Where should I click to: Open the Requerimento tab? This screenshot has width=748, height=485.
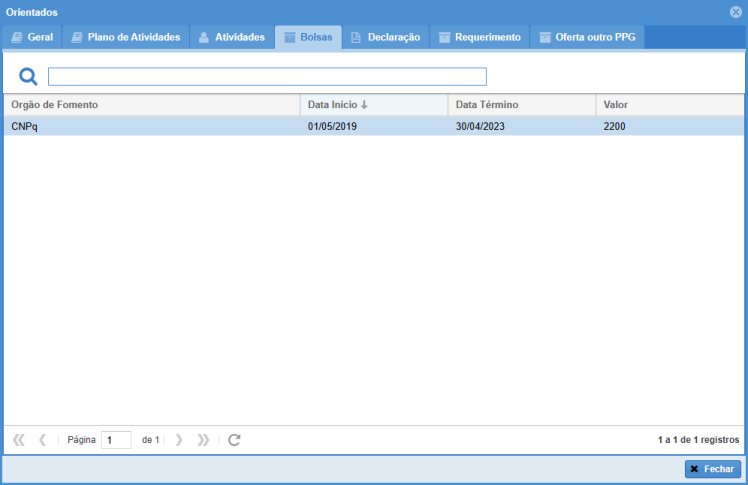coord(479,37)
